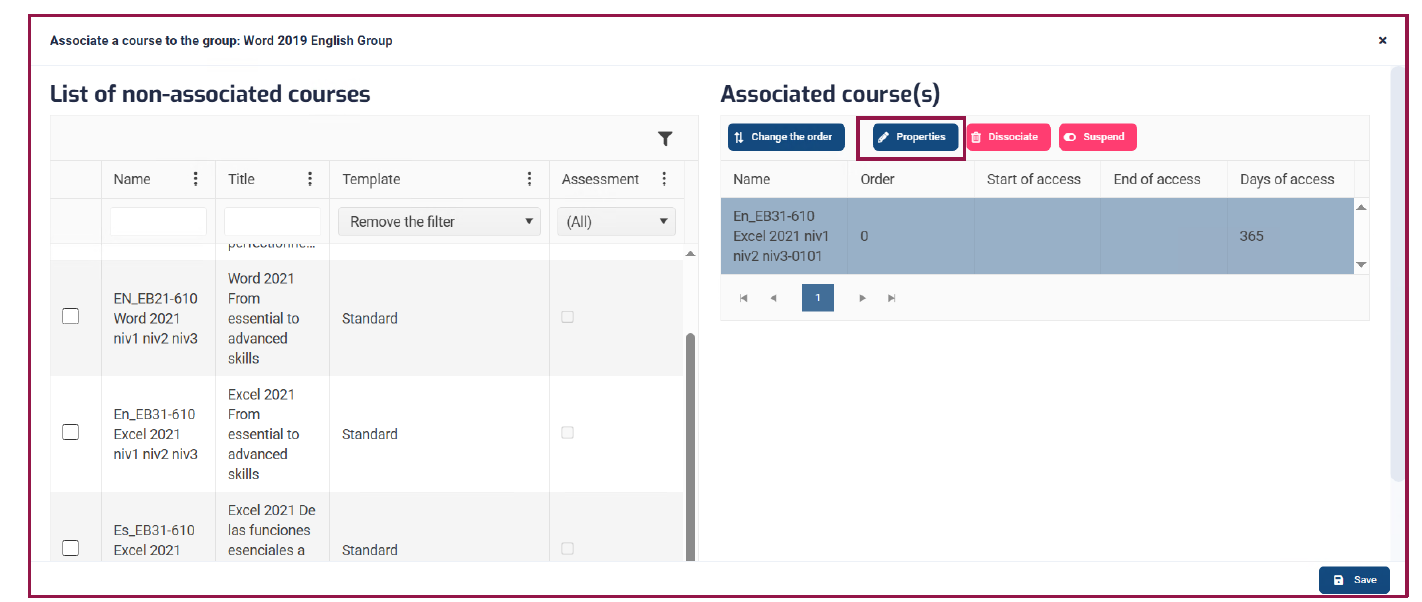
Task: Save the course association
Action: [x=1354, y=580]
